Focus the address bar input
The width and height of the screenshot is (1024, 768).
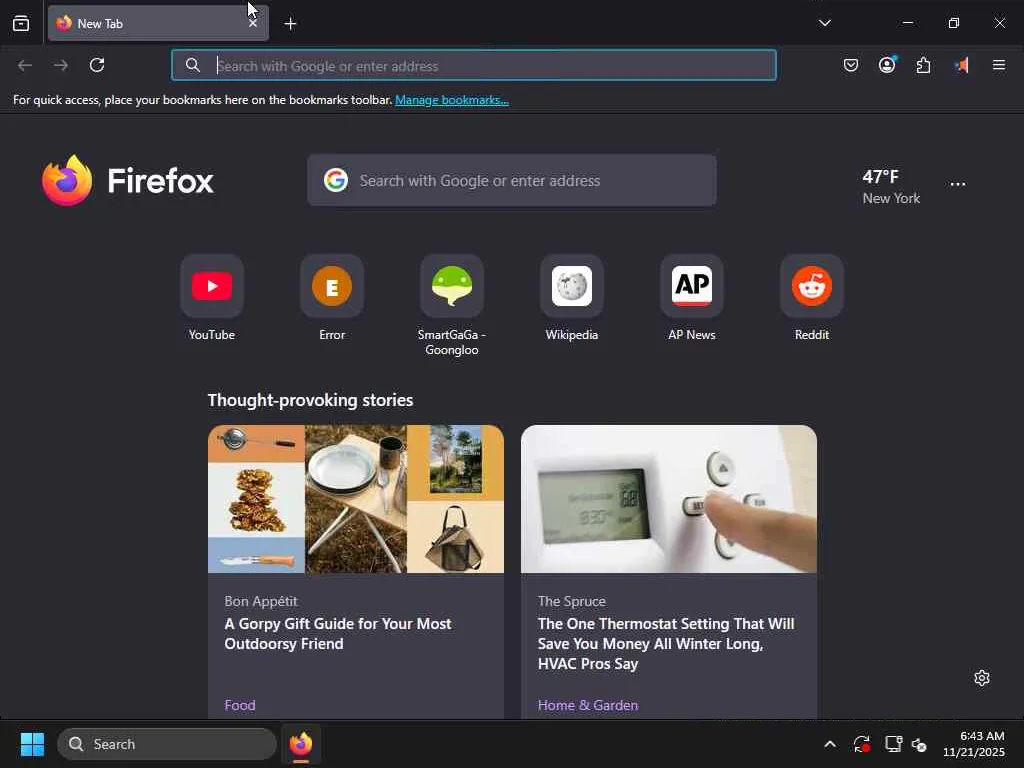pos(473,65)
